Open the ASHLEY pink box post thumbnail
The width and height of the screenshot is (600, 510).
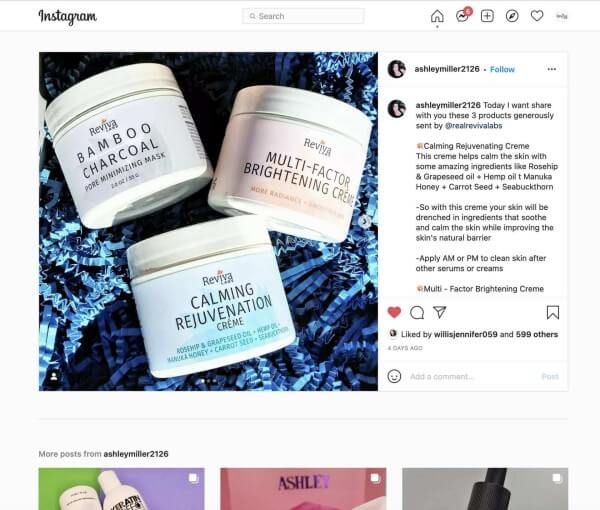pos(303,489)
